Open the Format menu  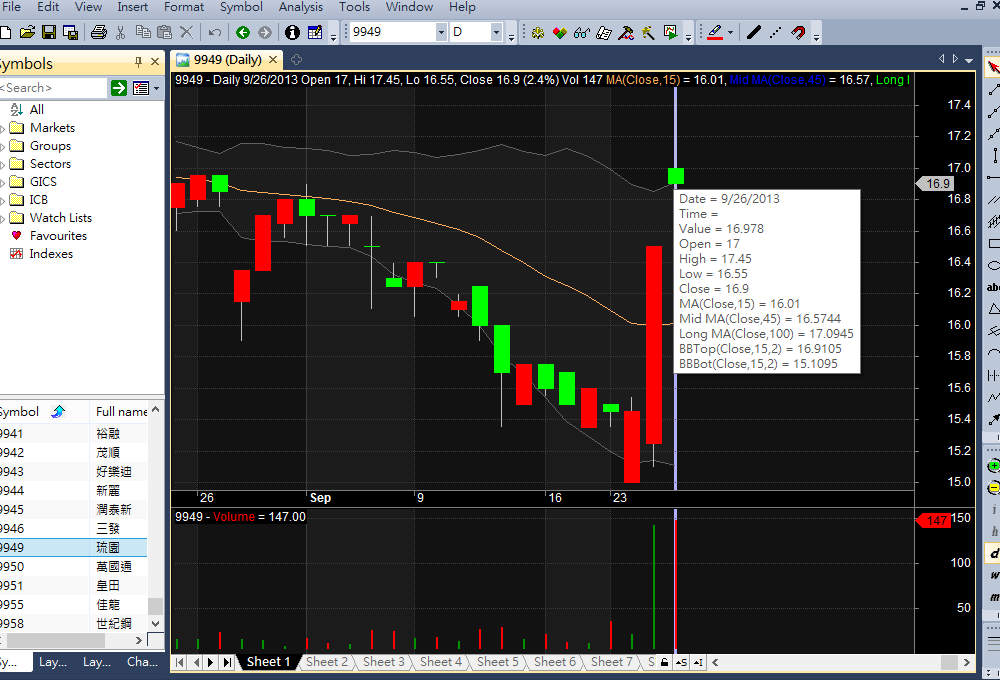click(x=184, y=7)
